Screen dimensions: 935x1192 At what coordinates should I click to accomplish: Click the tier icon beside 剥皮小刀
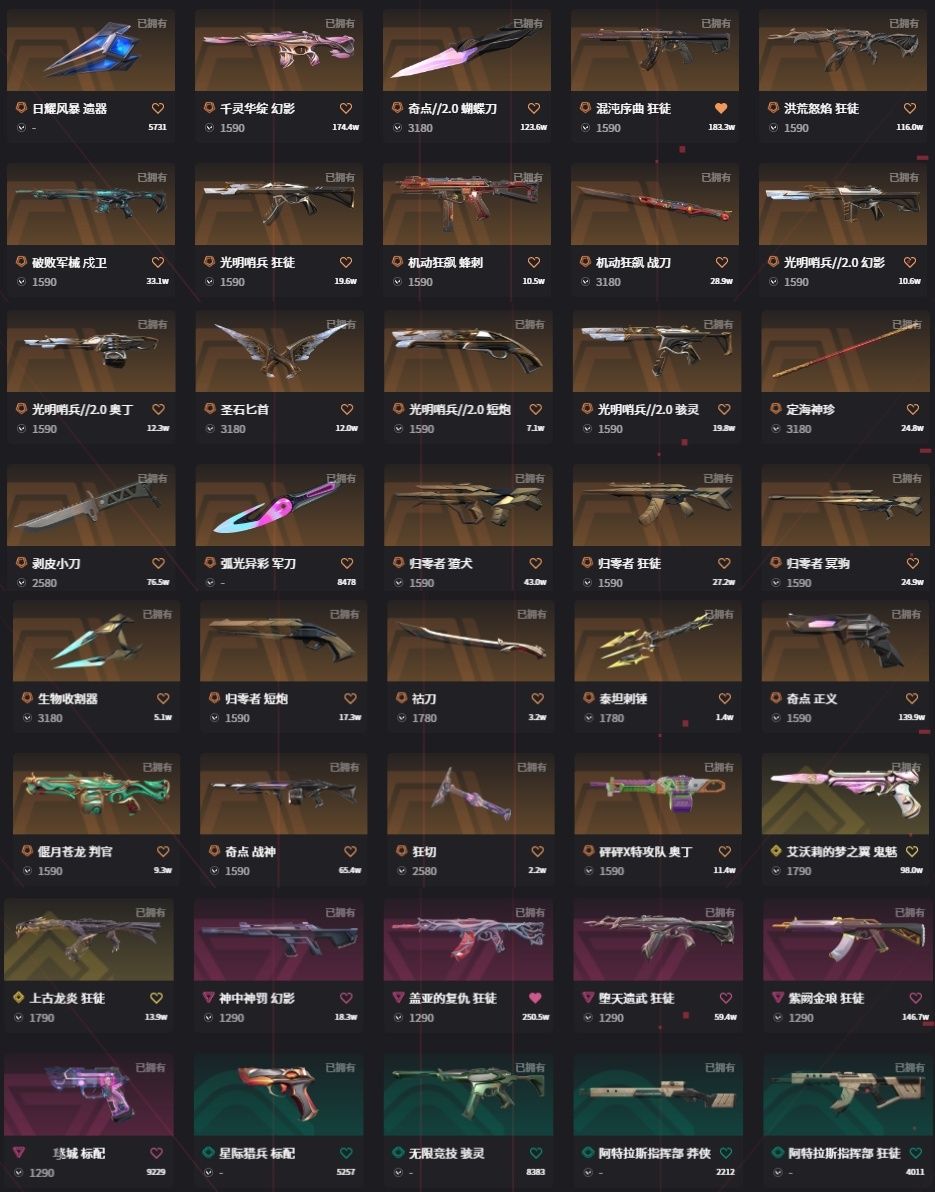(21, 563)
